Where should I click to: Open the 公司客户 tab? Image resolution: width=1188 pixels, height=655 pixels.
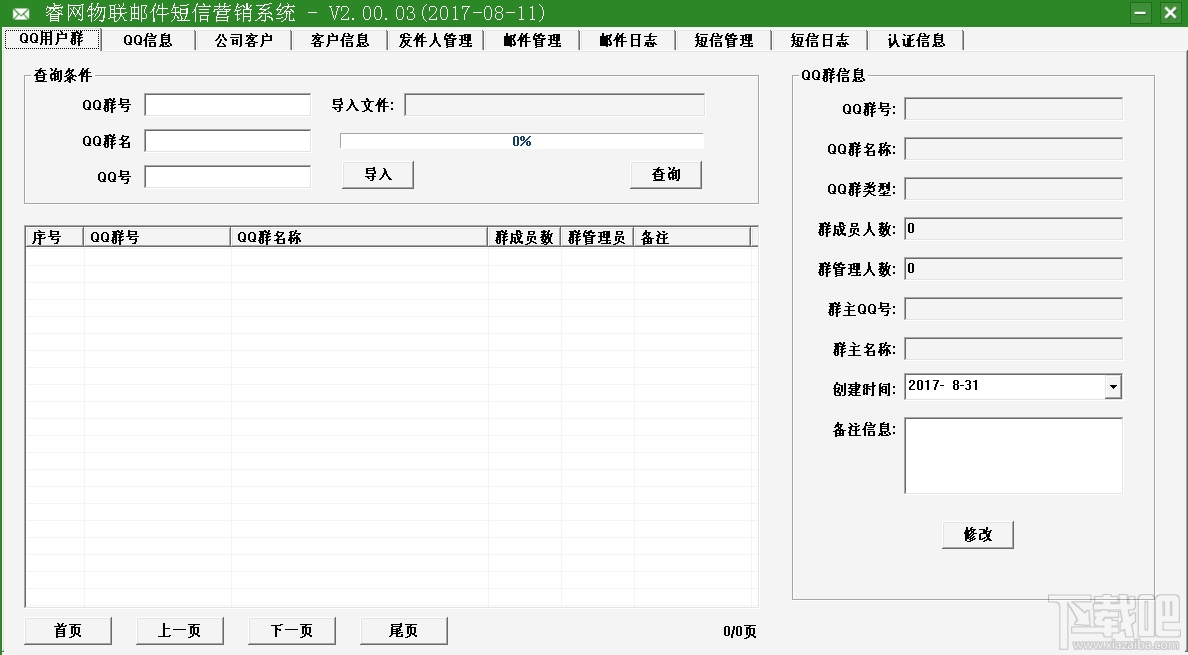(243, 40)
